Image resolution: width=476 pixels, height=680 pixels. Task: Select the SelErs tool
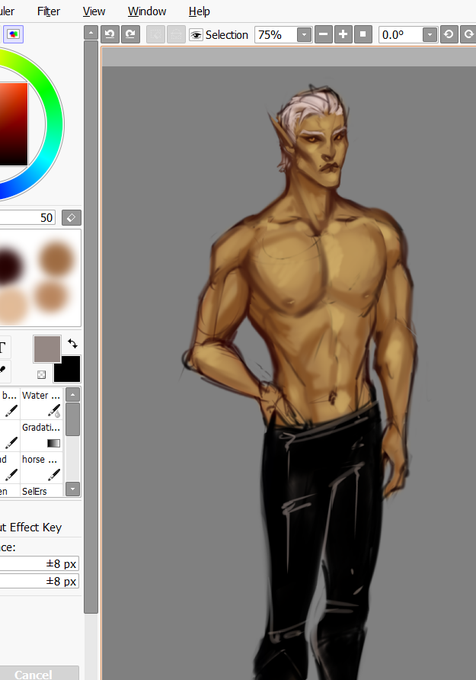[42, 490]
